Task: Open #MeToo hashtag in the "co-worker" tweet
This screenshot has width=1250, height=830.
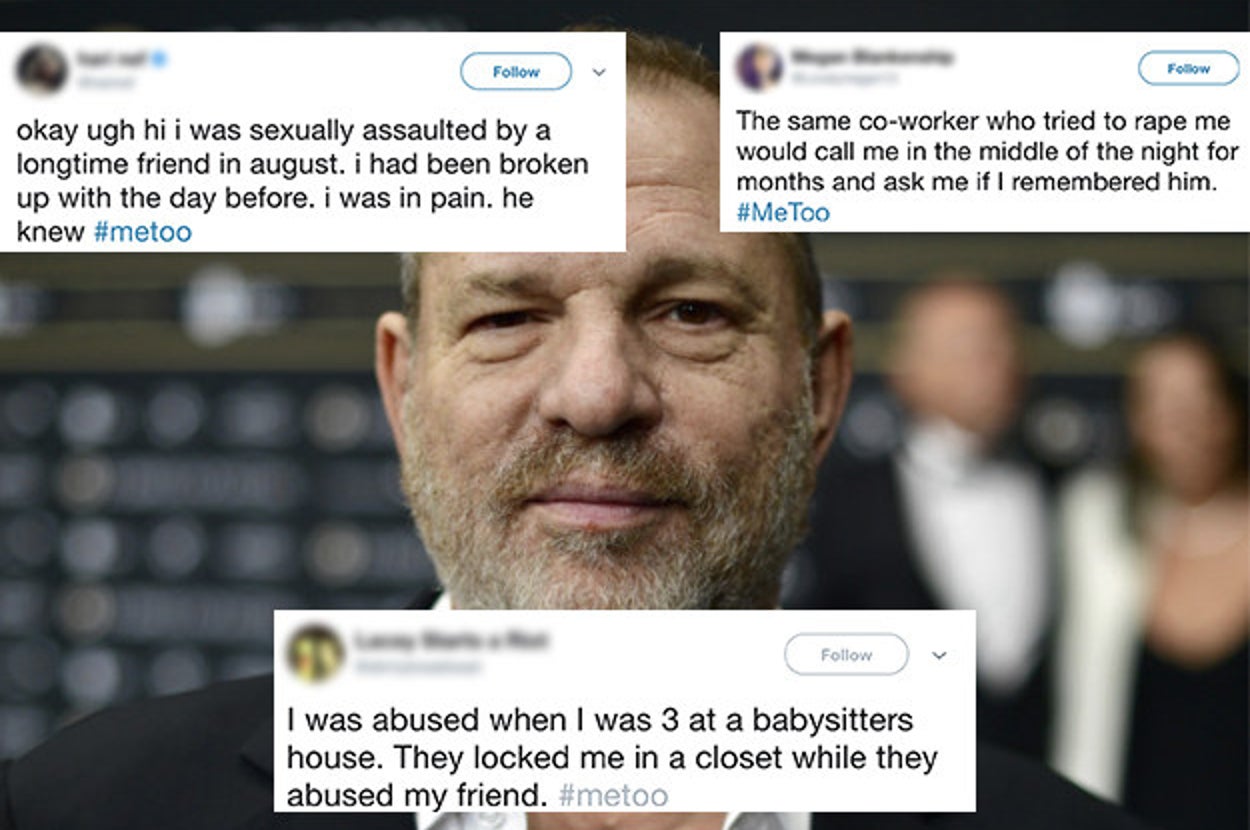Action: click(x=782, y=212)
